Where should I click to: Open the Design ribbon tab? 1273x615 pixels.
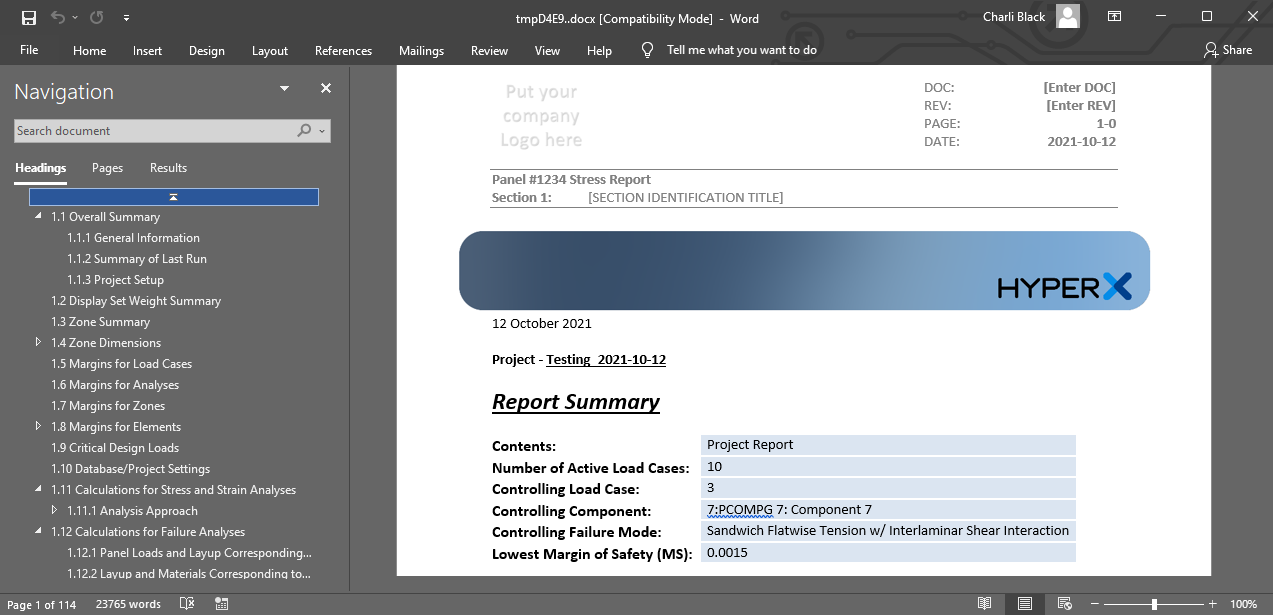[207, 50]
